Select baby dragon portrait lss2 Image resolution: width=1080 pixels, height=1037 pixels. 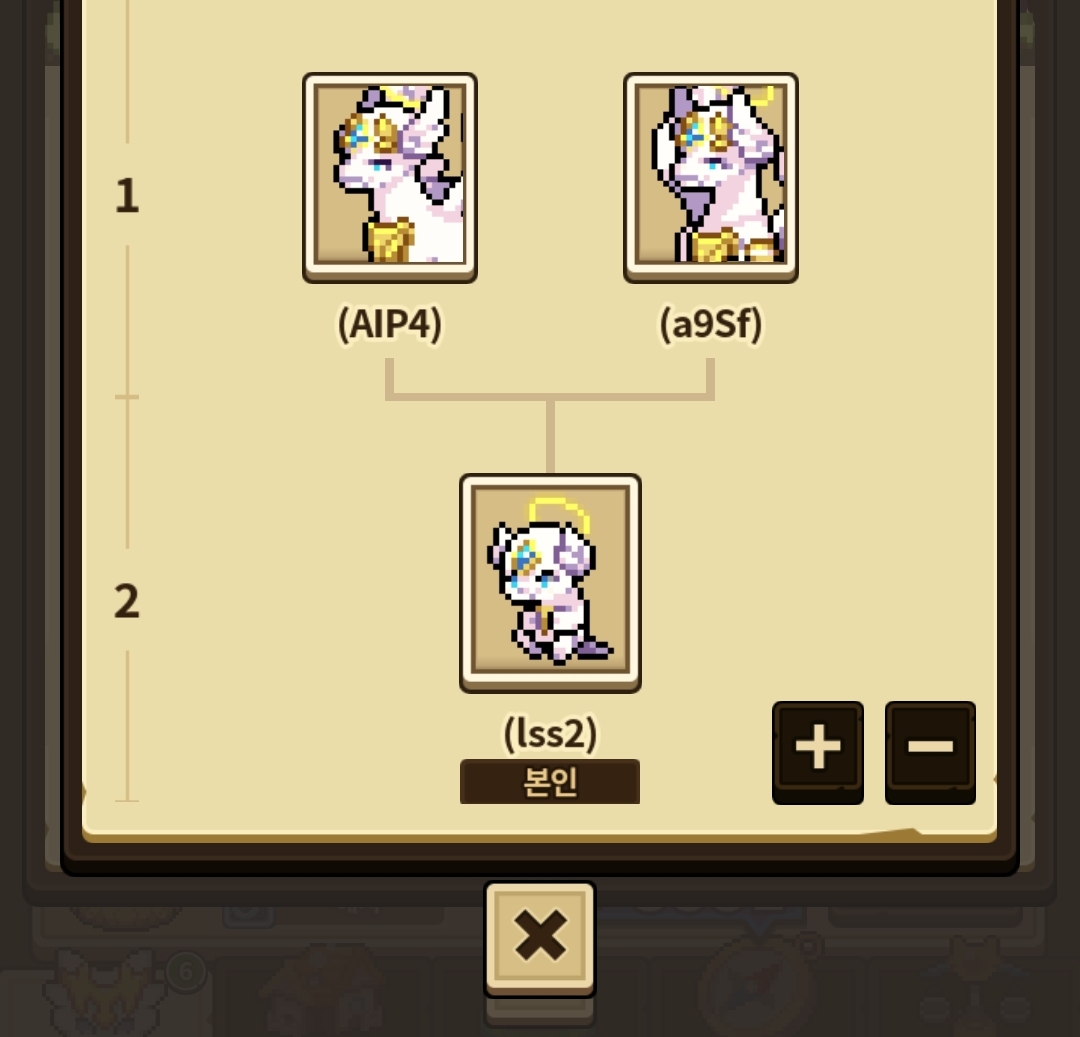(x=550, y=583)
